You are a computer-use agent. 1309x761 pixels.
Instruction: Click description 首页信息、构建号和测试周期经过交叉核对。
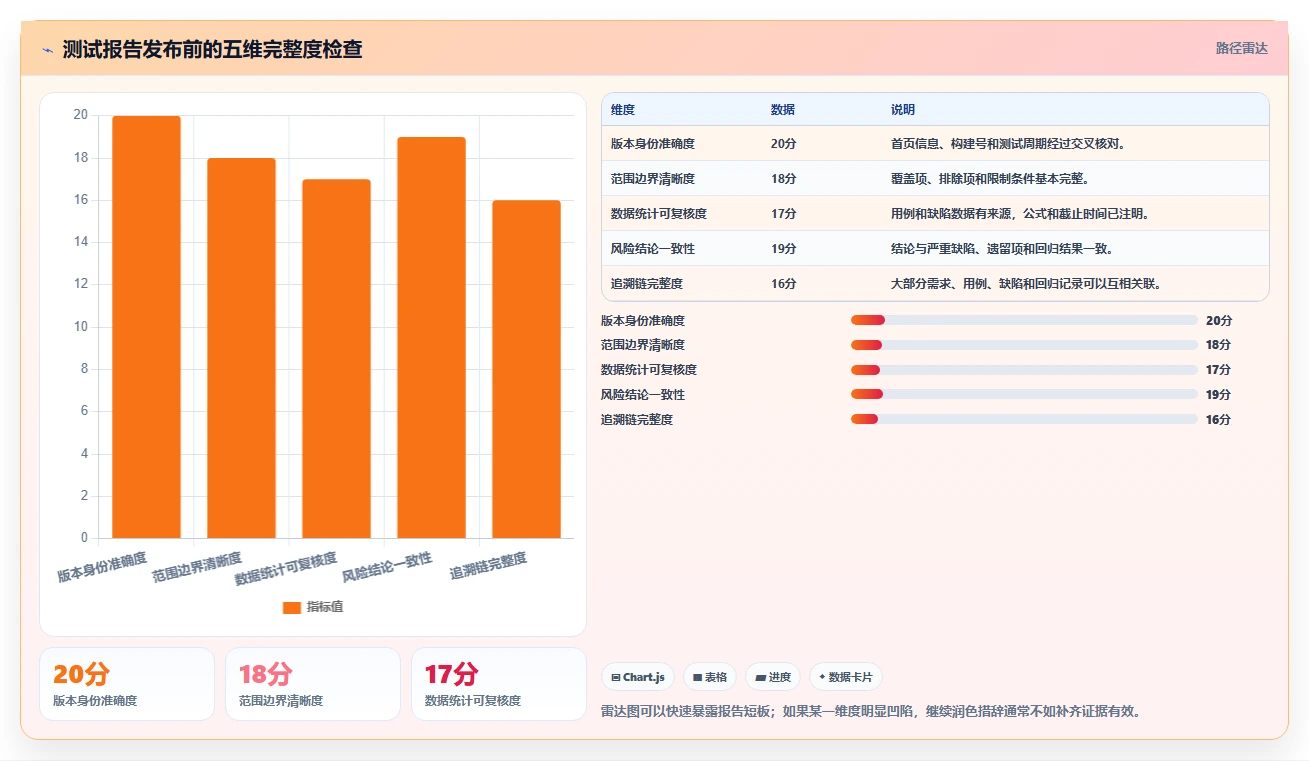tap(1009, 144)
